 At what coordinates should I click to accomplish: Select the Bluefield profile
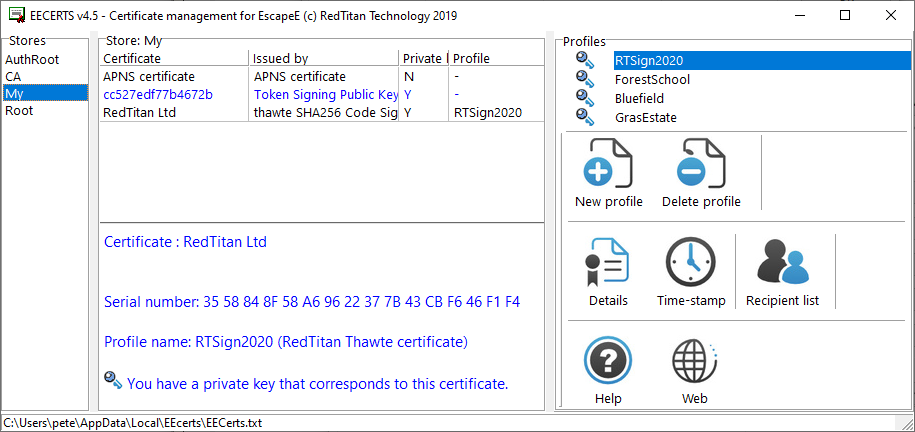(640, 99)
